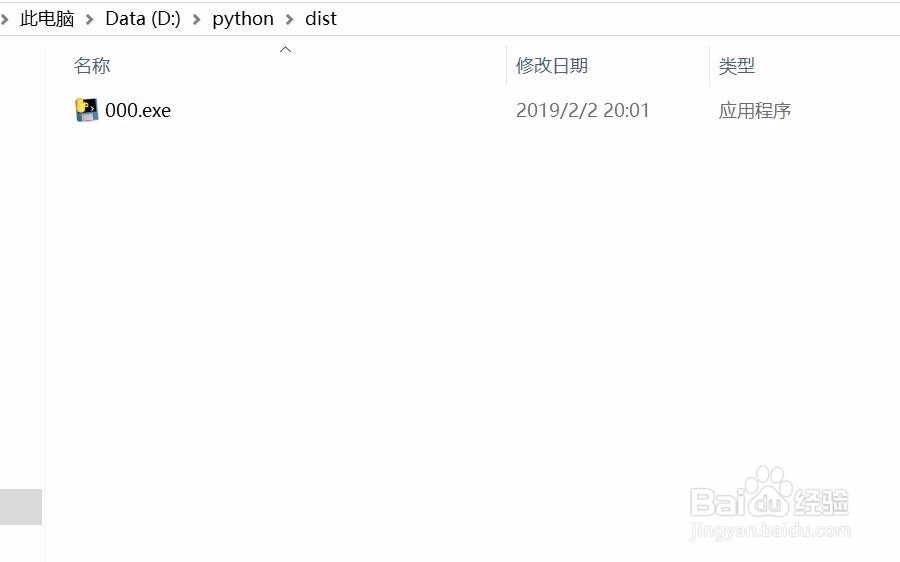The image size is (900, 562).
Task: Click divider between 名称 and 修改日期 columns
Action: click(x=507, y=66)
